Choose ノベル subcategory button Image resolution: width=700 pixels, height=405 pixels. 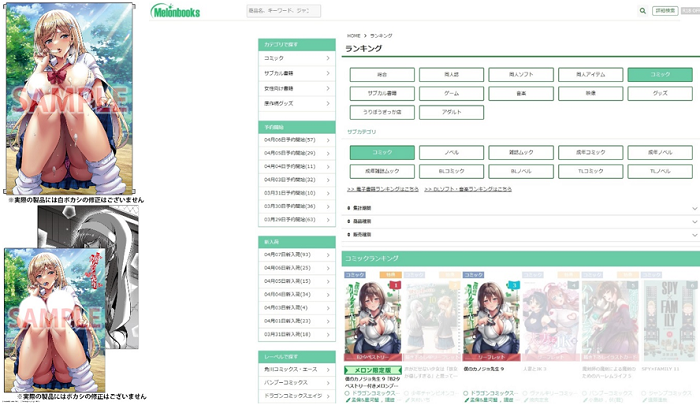451,152
